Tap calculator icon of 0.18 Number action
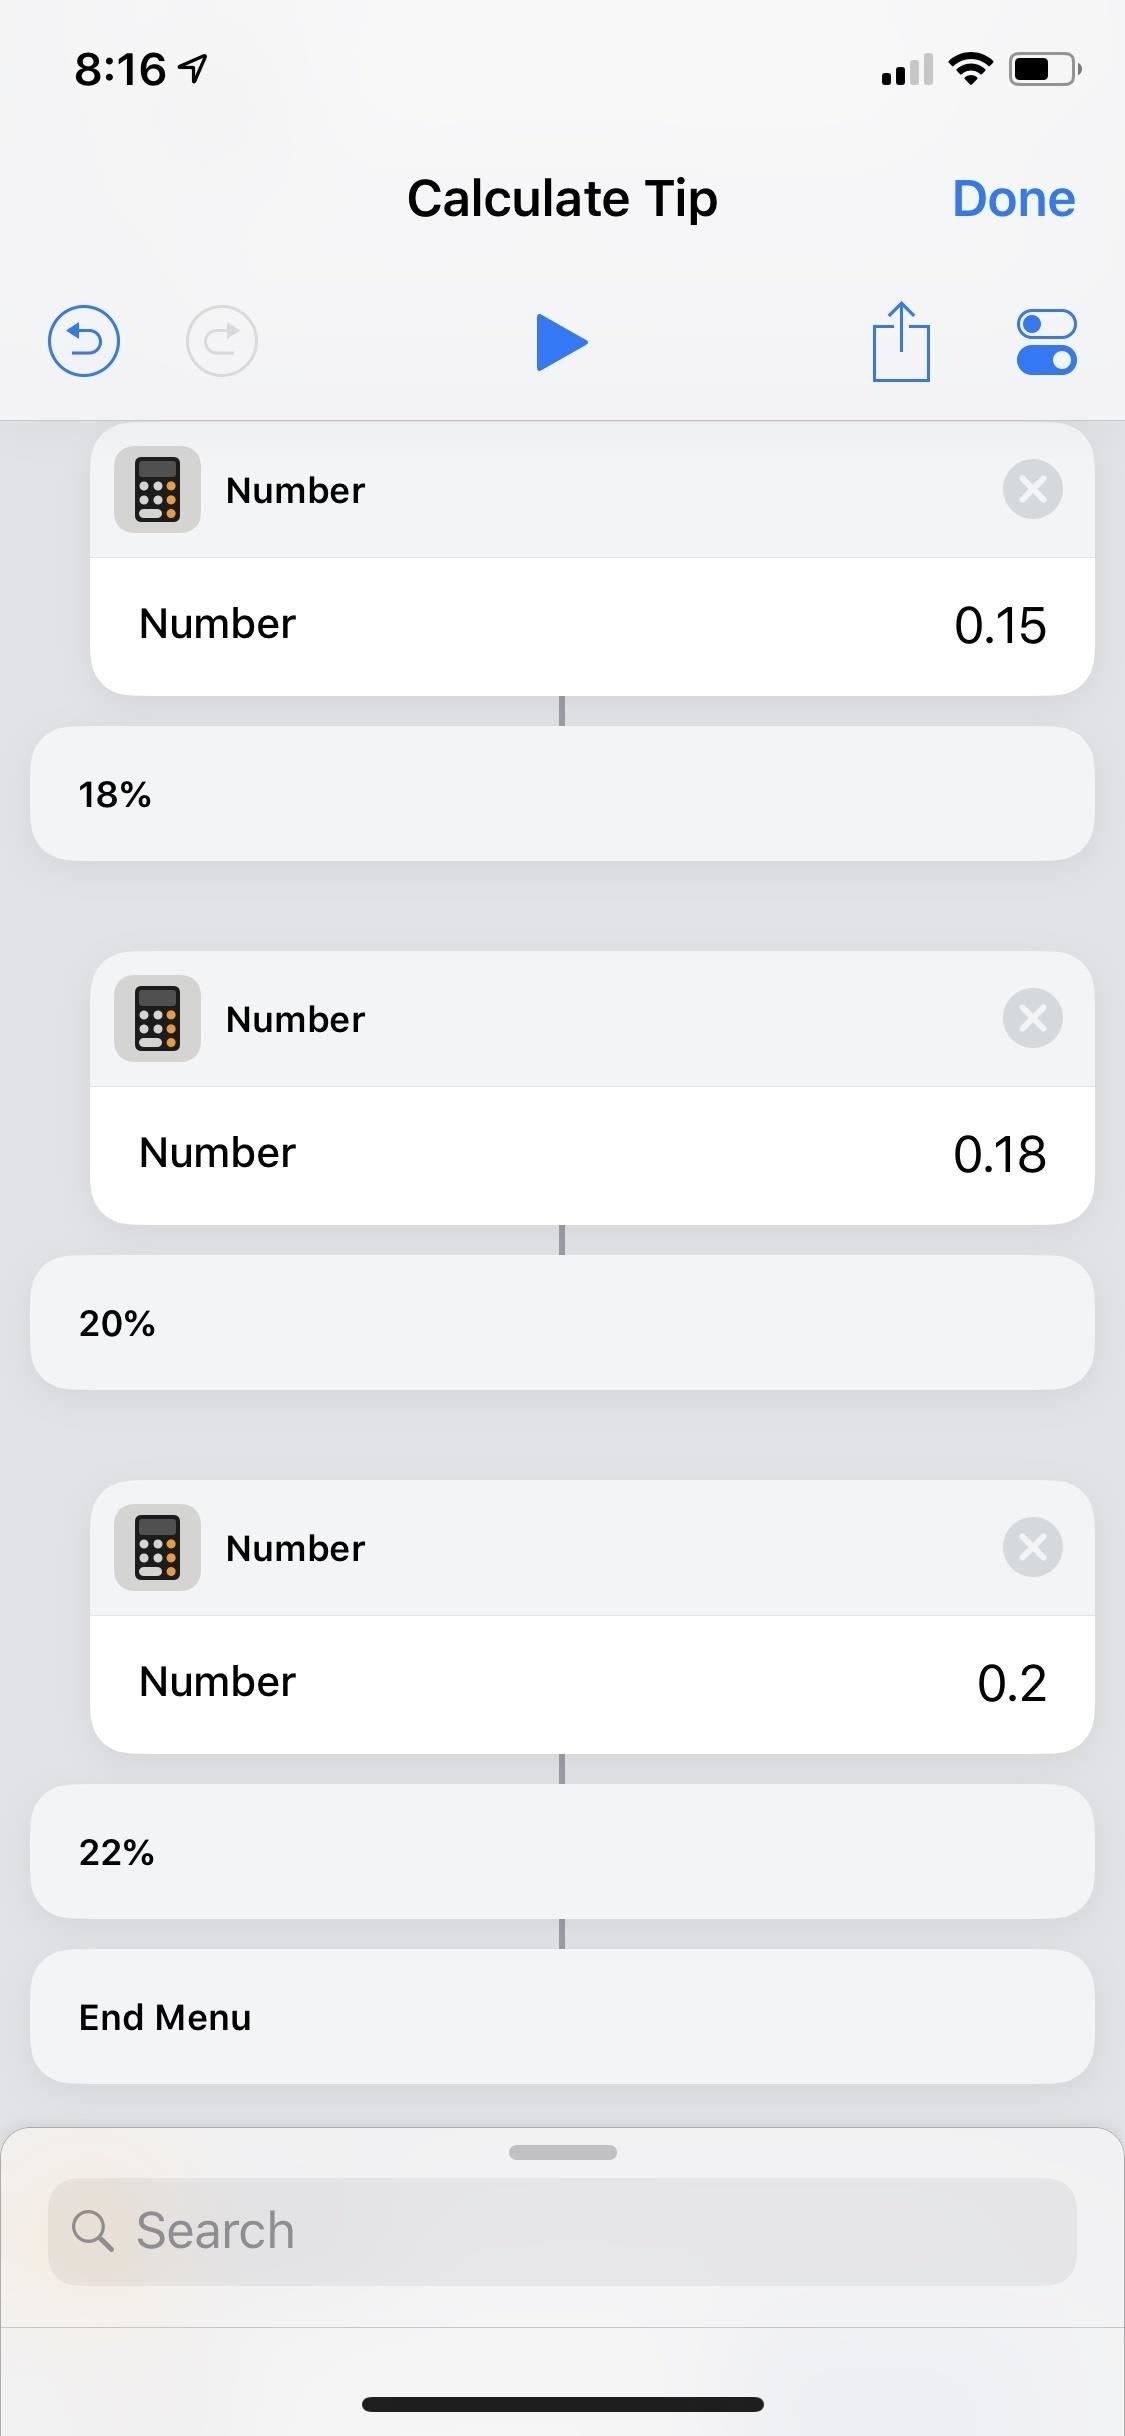 point(157,1018)
